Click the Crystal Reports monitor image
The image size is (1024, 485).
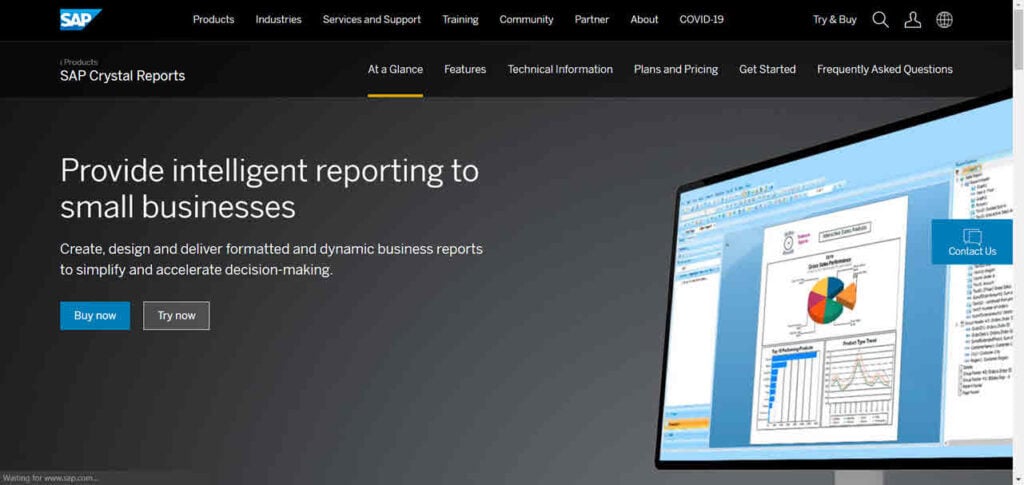[834, 287]
